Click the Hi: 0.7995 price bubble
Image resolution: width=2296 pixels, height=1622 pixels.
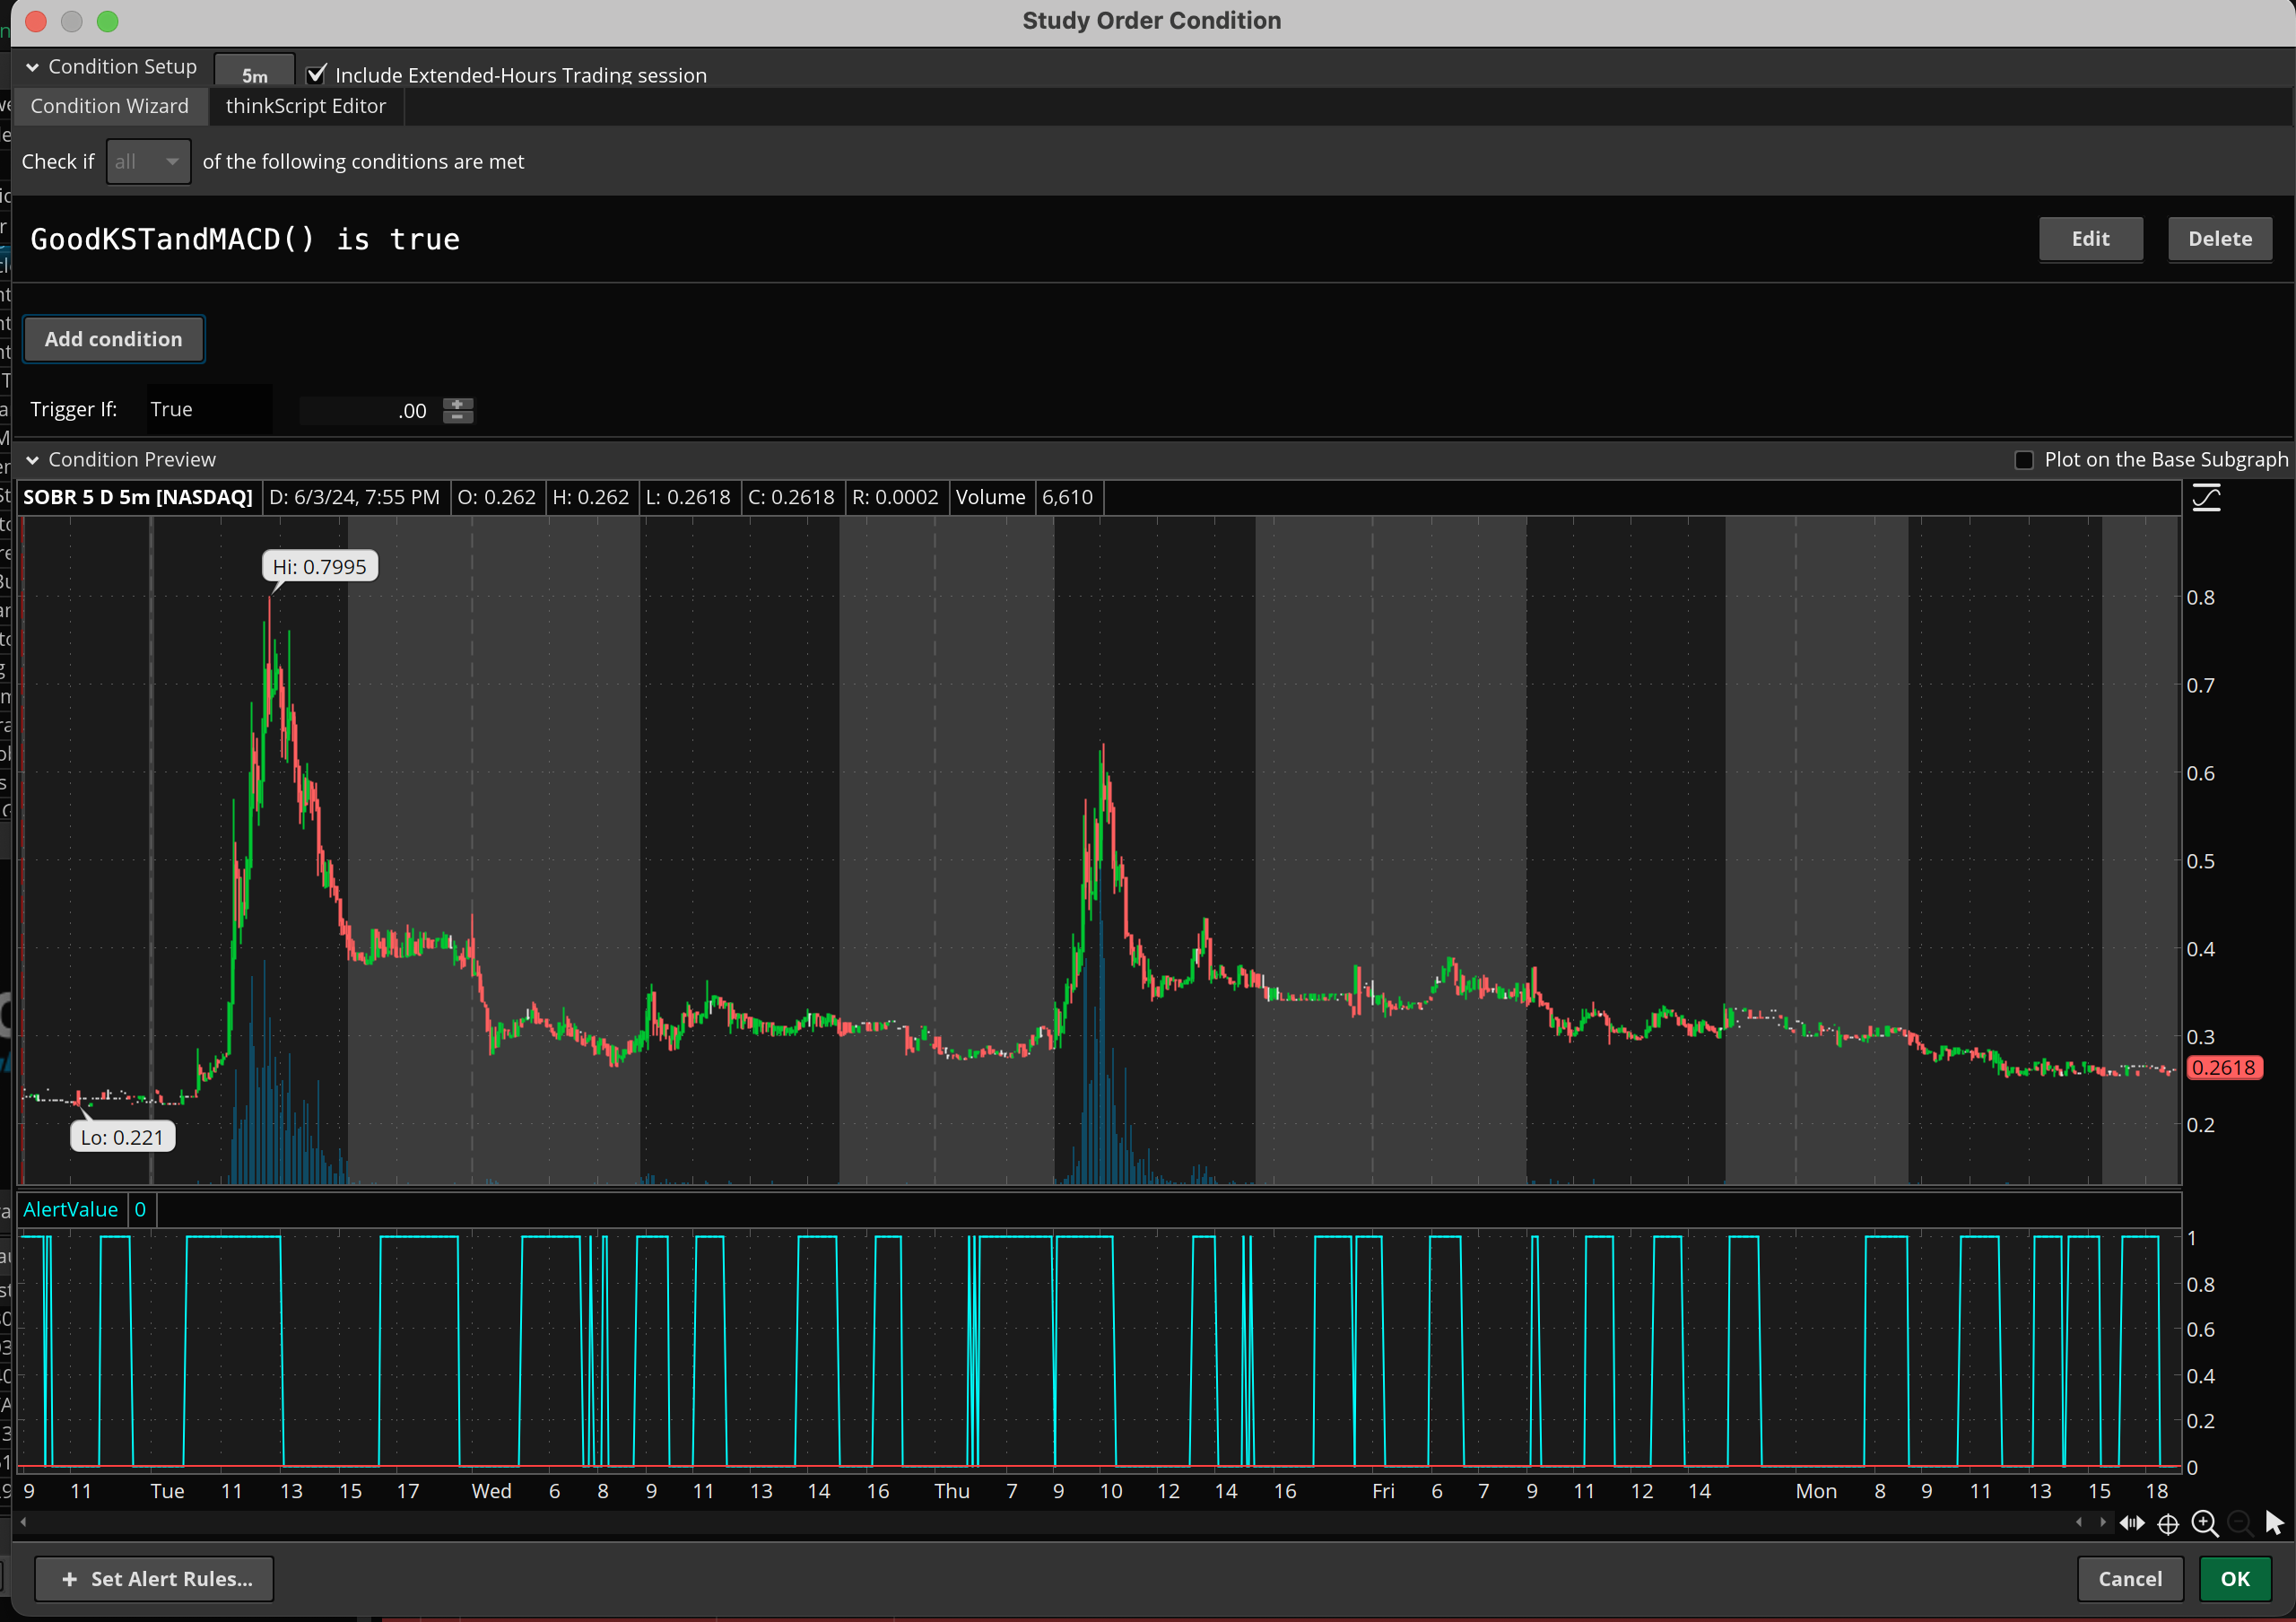click(320, 567)
